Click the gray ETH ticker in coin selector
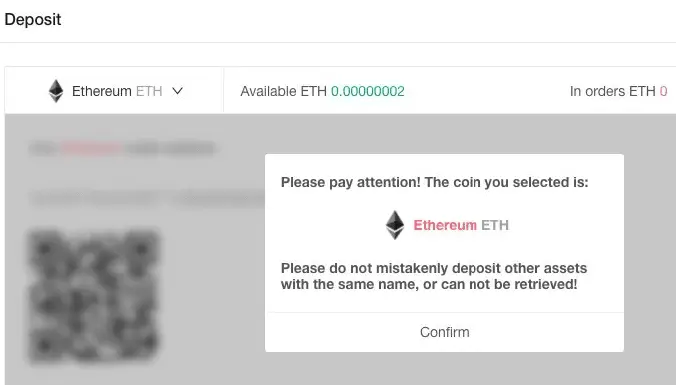The height and width of the screenshot is (385, 676). click(149, 91)
